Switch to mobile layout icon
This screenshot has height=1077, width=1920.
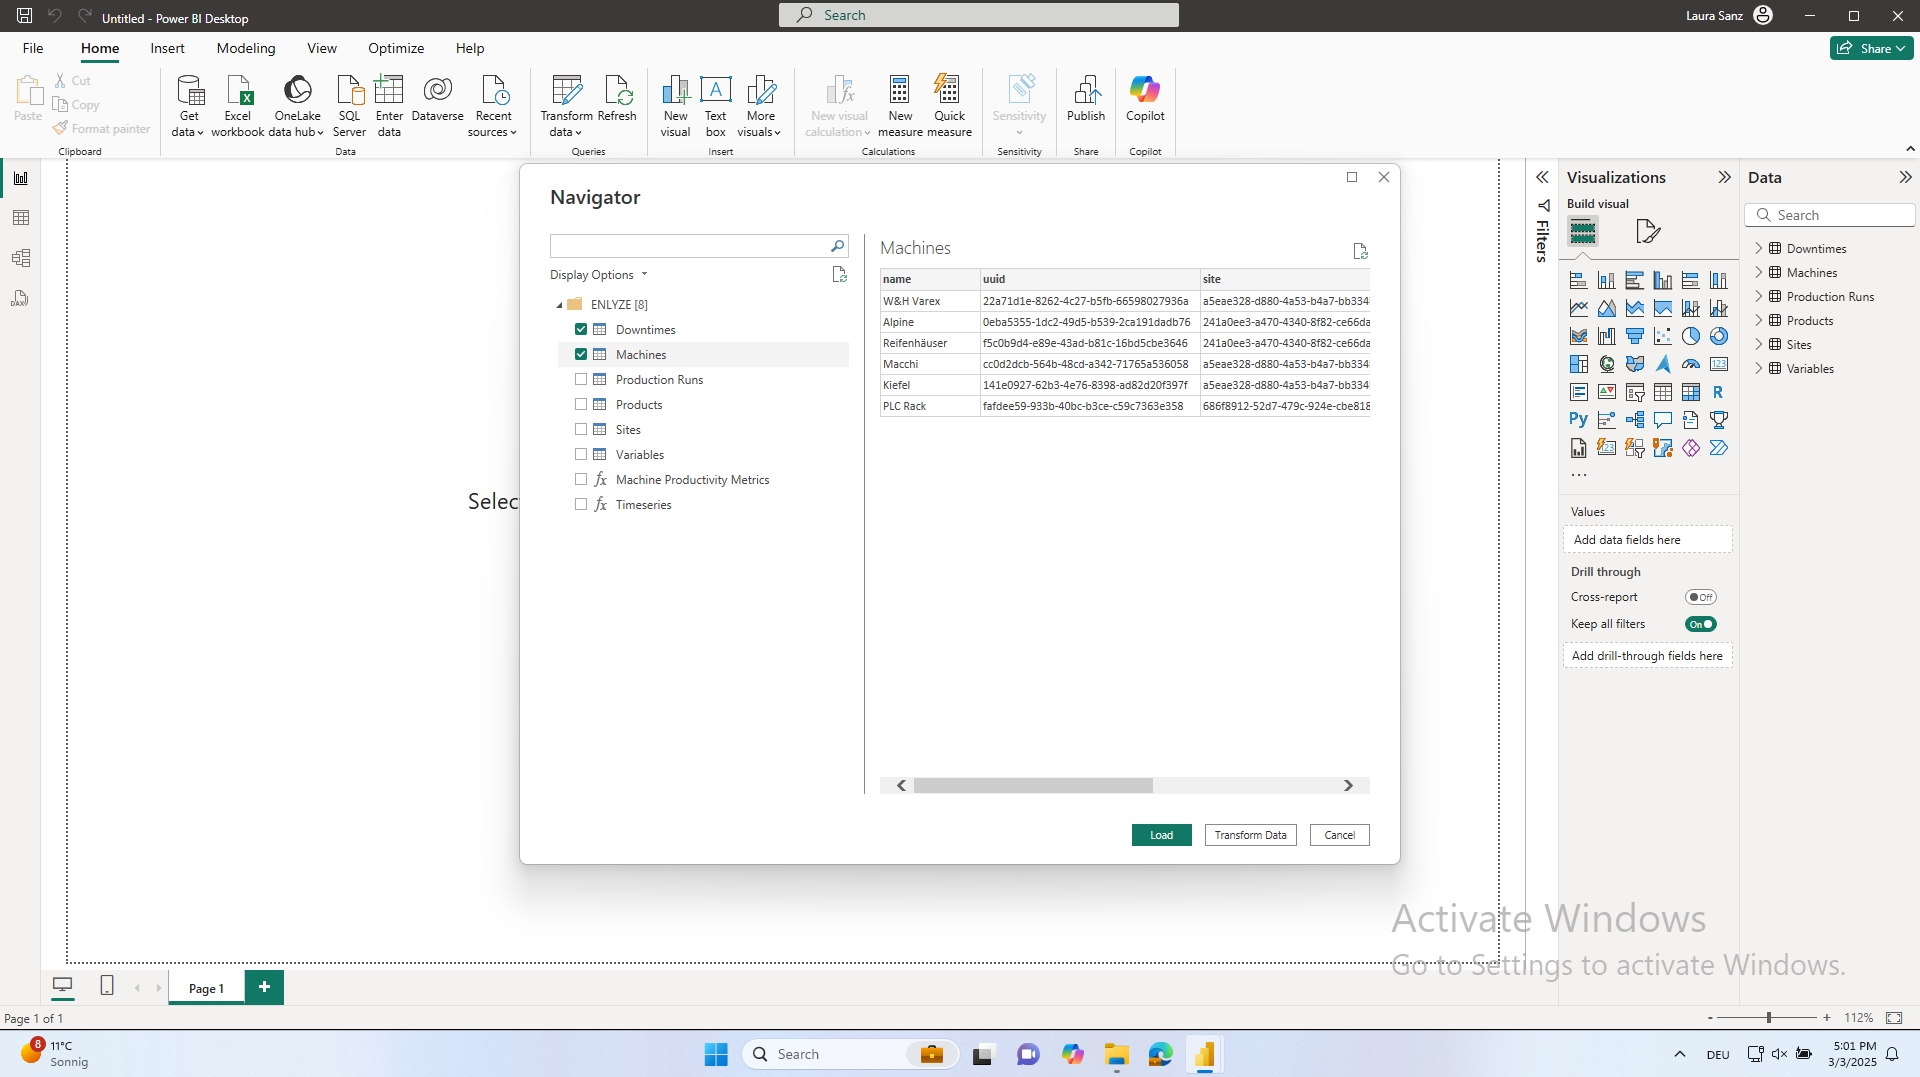(107, 986)
